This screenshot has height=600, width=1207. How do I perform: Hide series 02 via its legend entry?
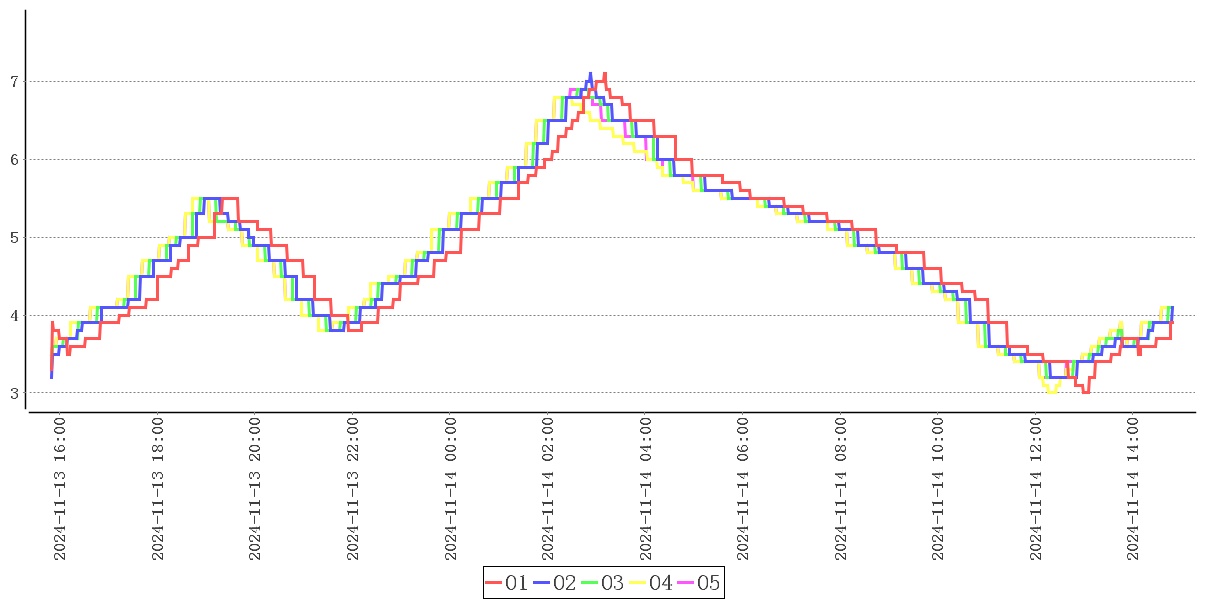tap(555, 583)
